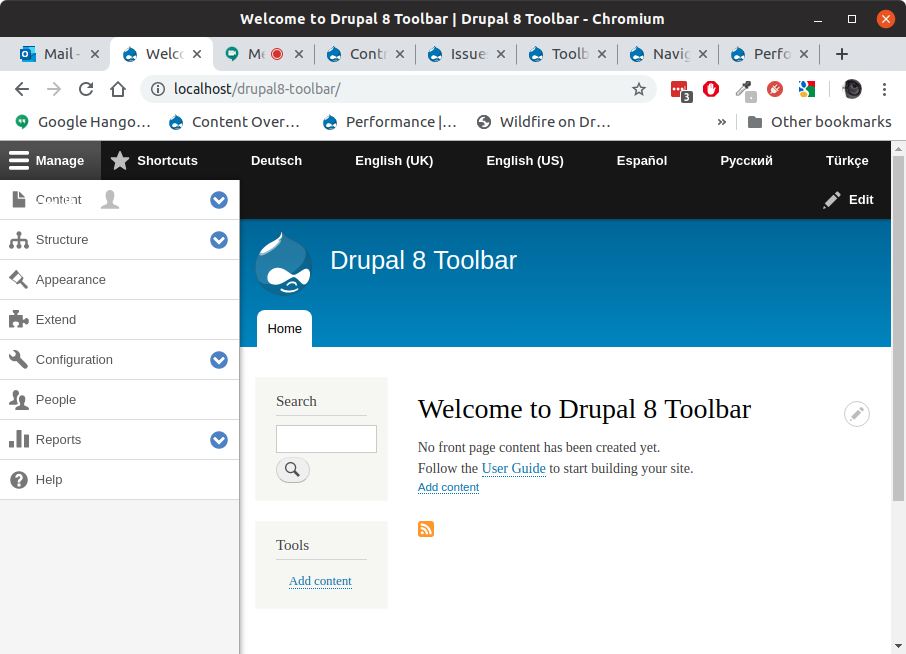Open Extend via its puzzle-piece icon
The width and height of the screenshot is (906, 654).
pyautogui.click(x=20, y=320)
